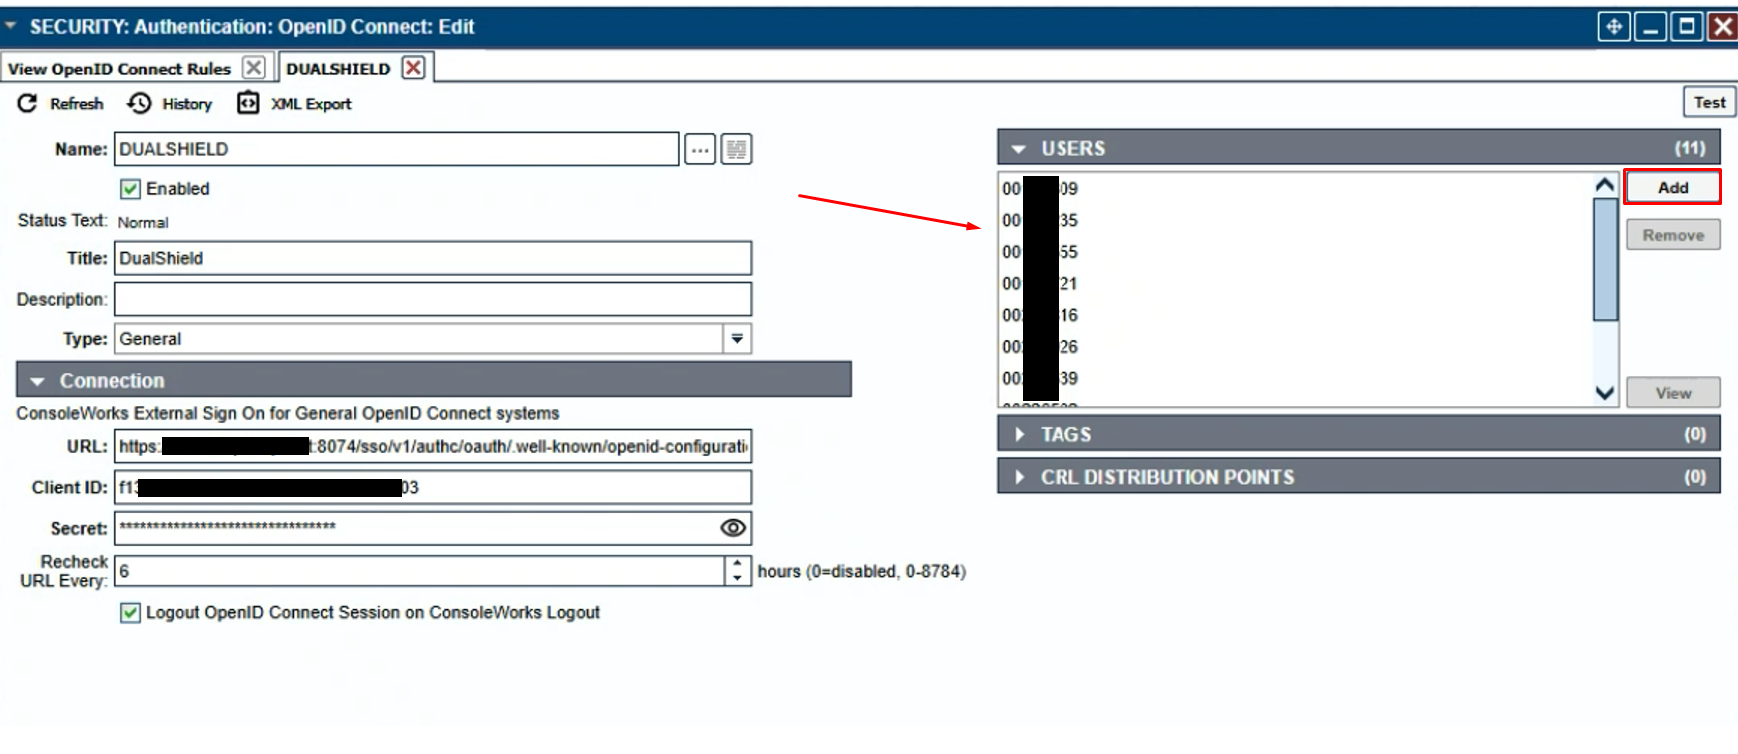1738x754 pixels.
Task: Close the DUALSHIELD tab with red X
Action: click(413, 68)
